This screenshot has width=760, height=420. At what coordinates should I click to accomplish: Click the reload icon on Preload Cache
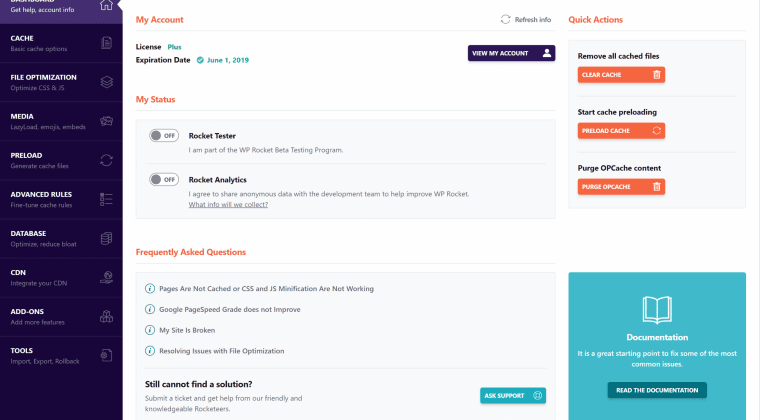click(657, 130)
